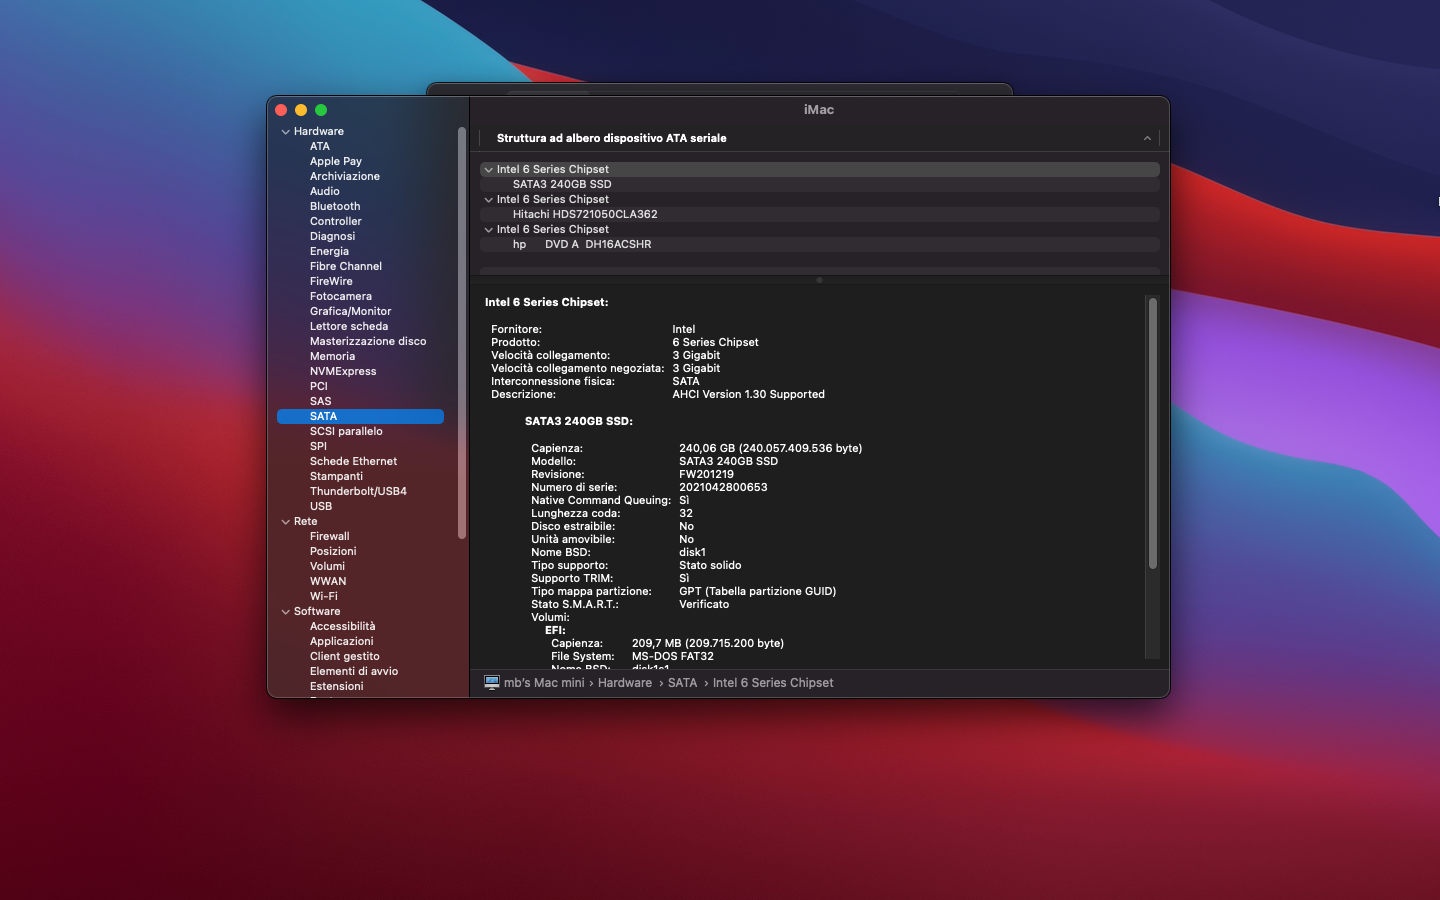This screenshot has height=900, width=1440.
Task: Open Bluetooth hardware info
Action: [334, 206]
